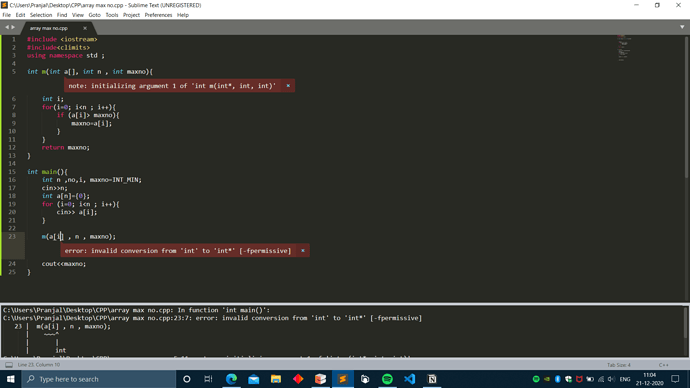Open the Goto menu

95,15
